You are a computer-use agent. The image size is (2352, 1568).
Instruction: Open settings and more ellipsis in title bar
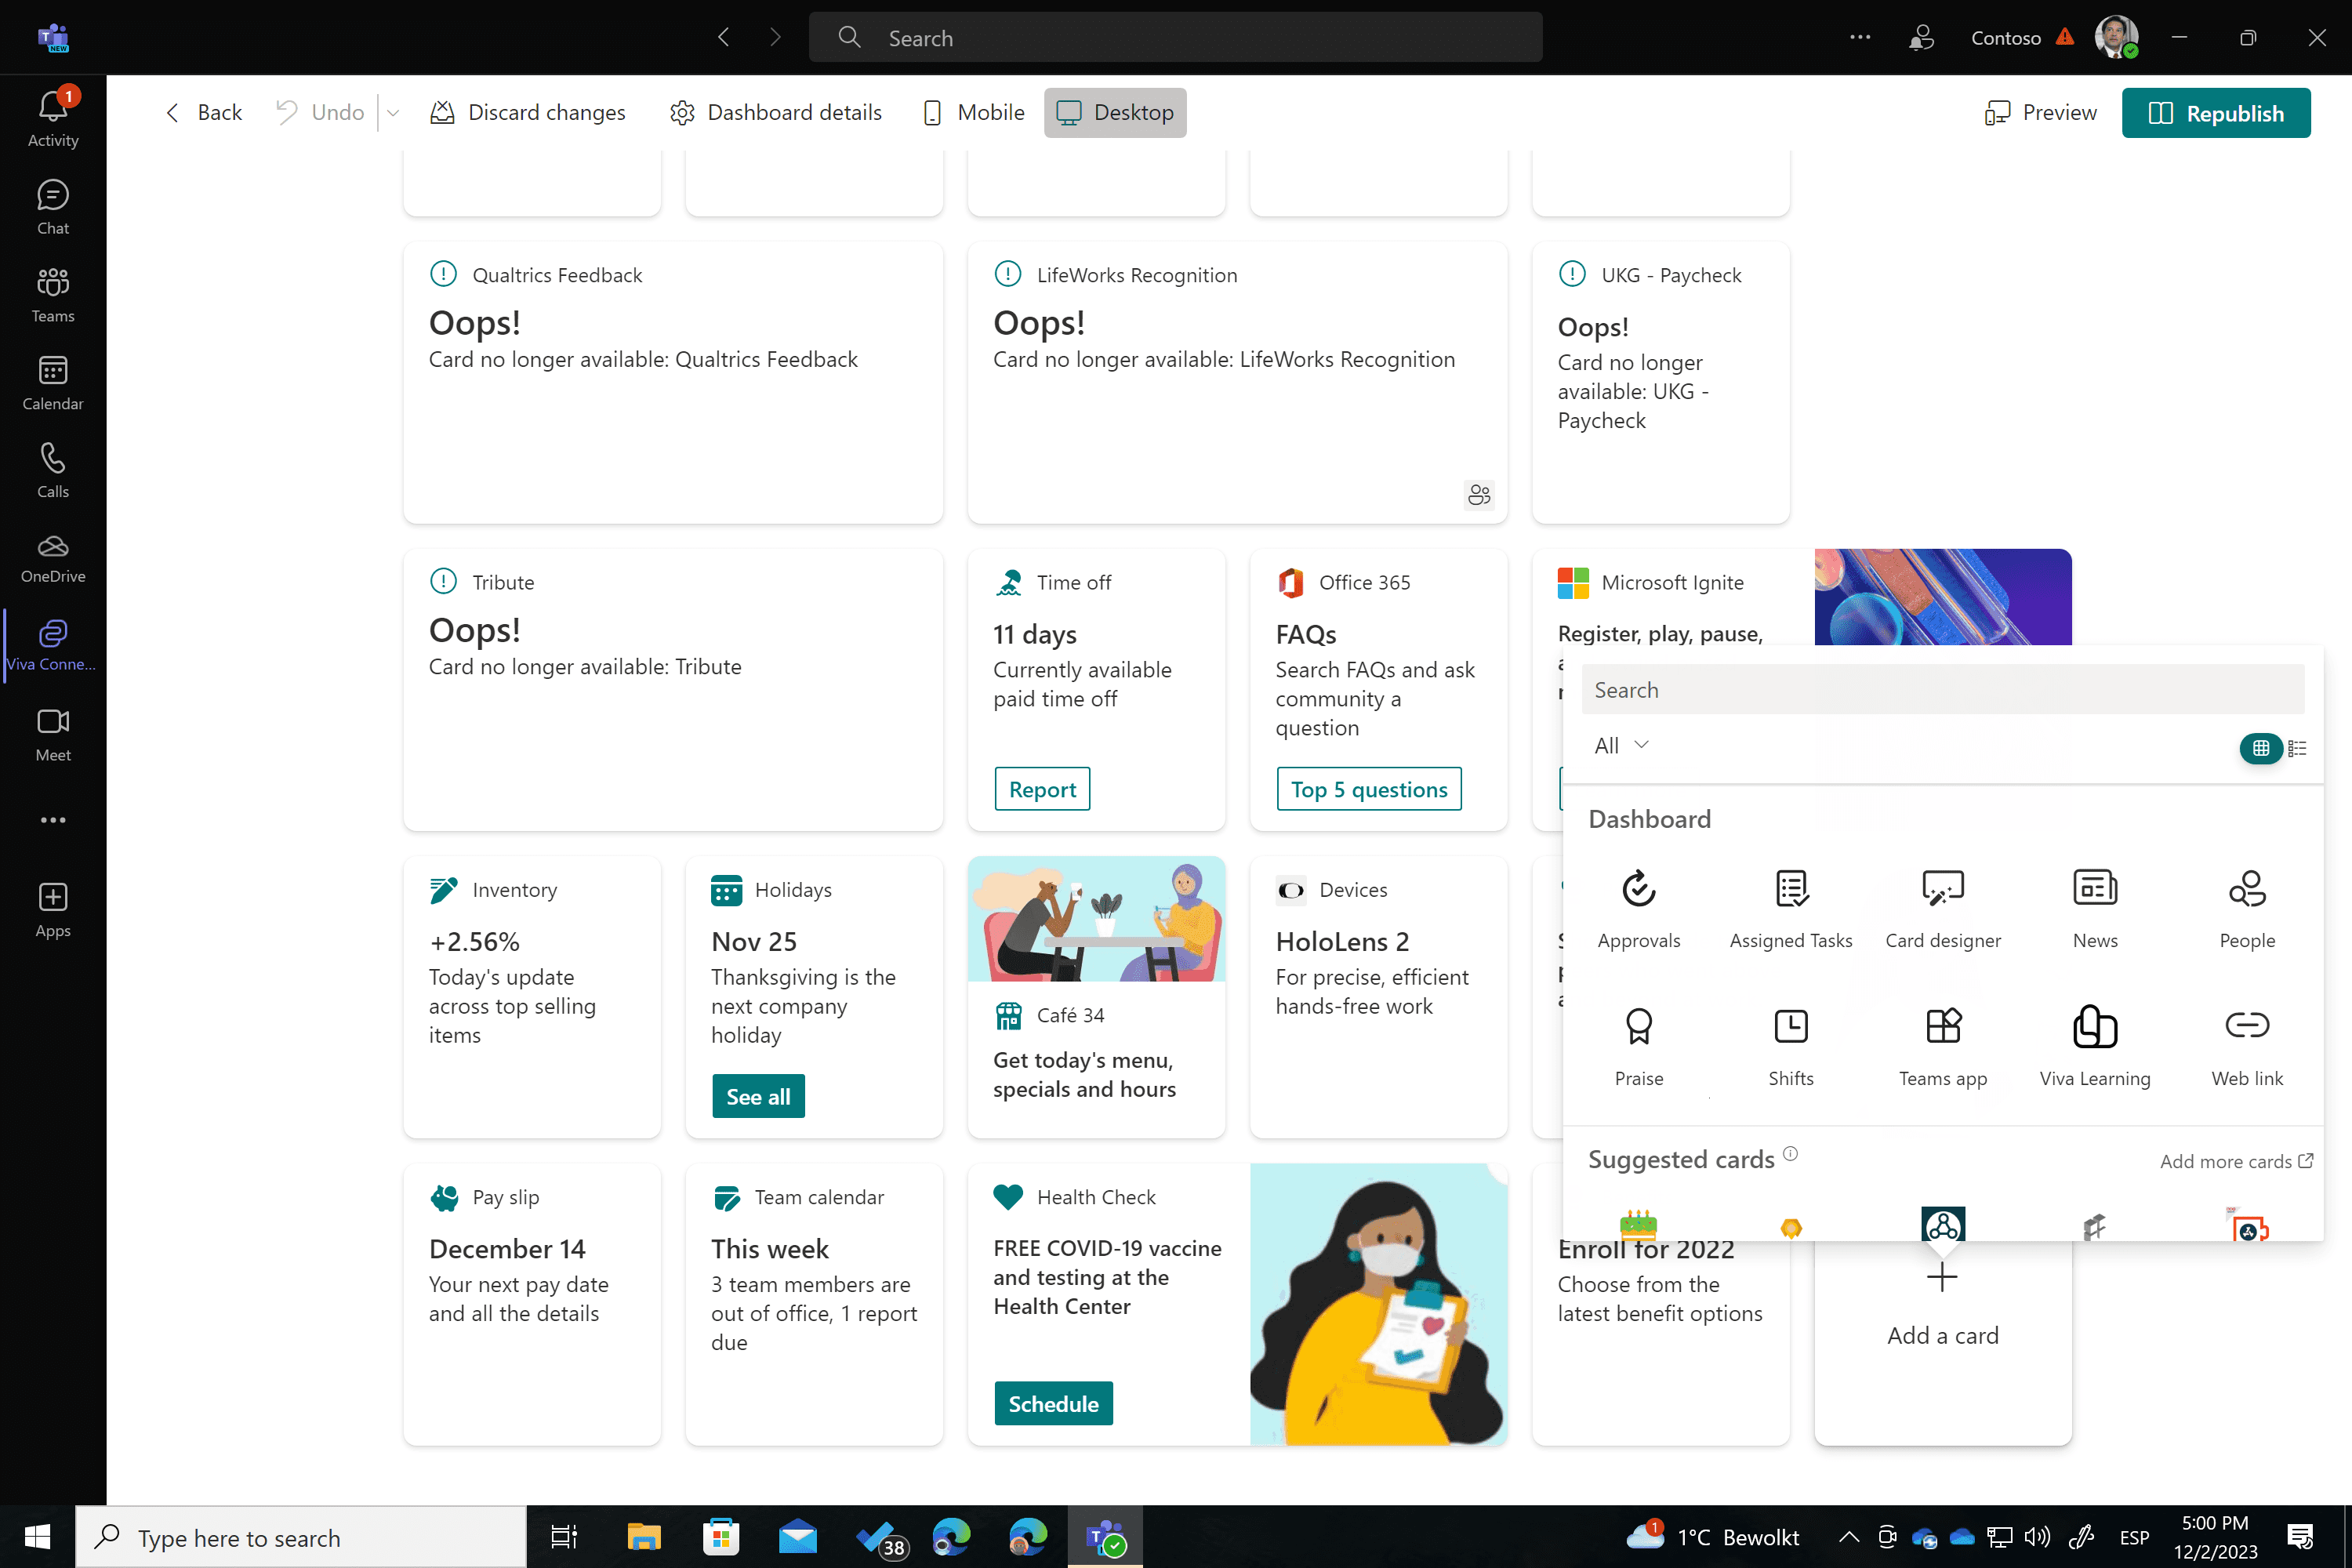[x=1859, y=37]
